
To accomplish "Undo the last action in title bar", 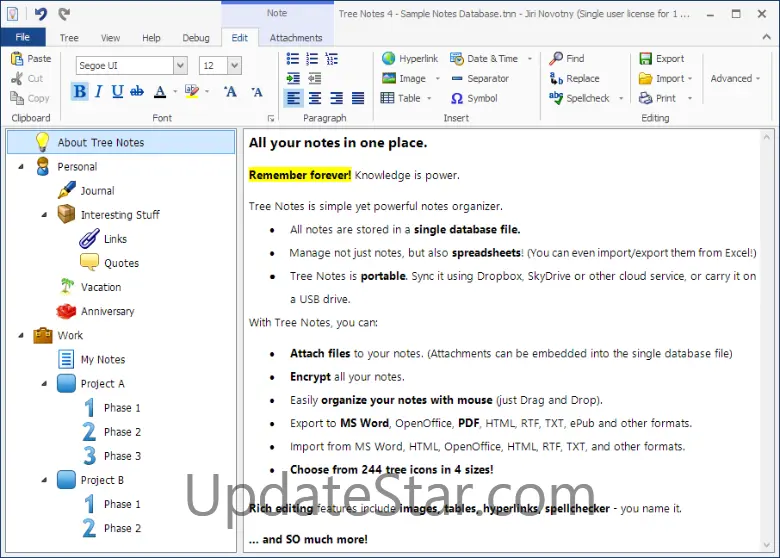I will (41, 14).
